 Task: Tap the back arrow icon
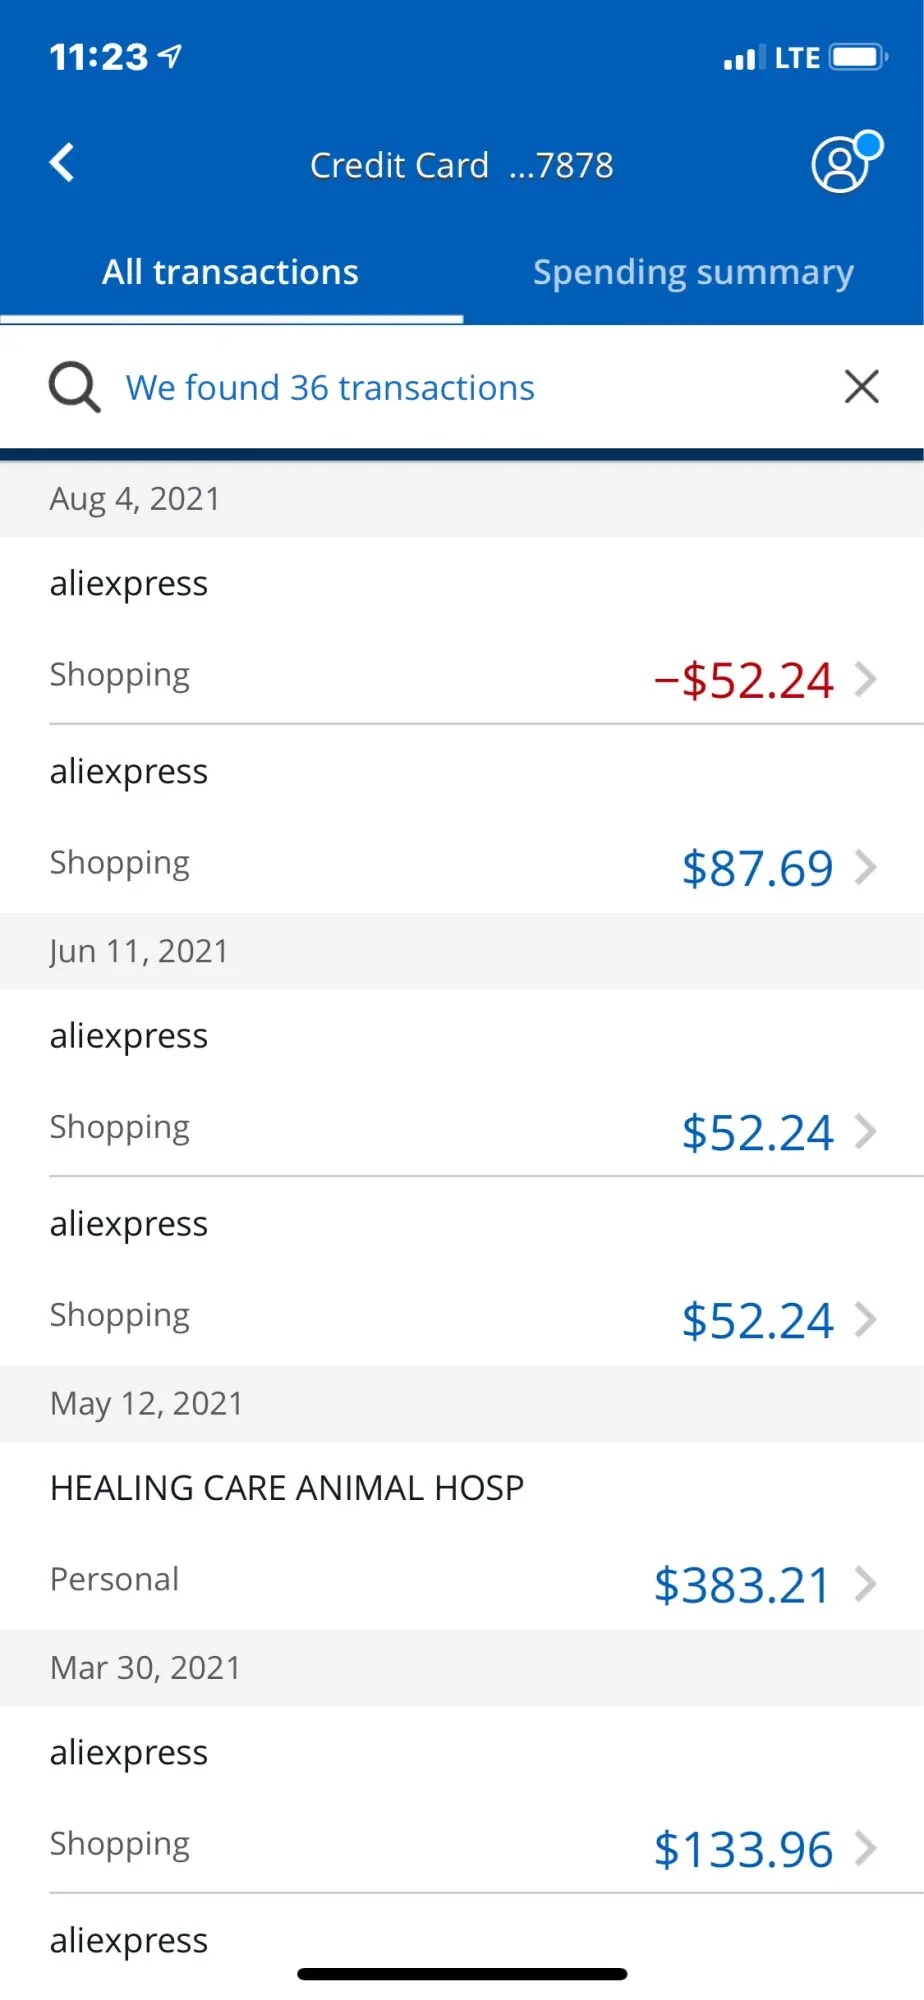62,163
